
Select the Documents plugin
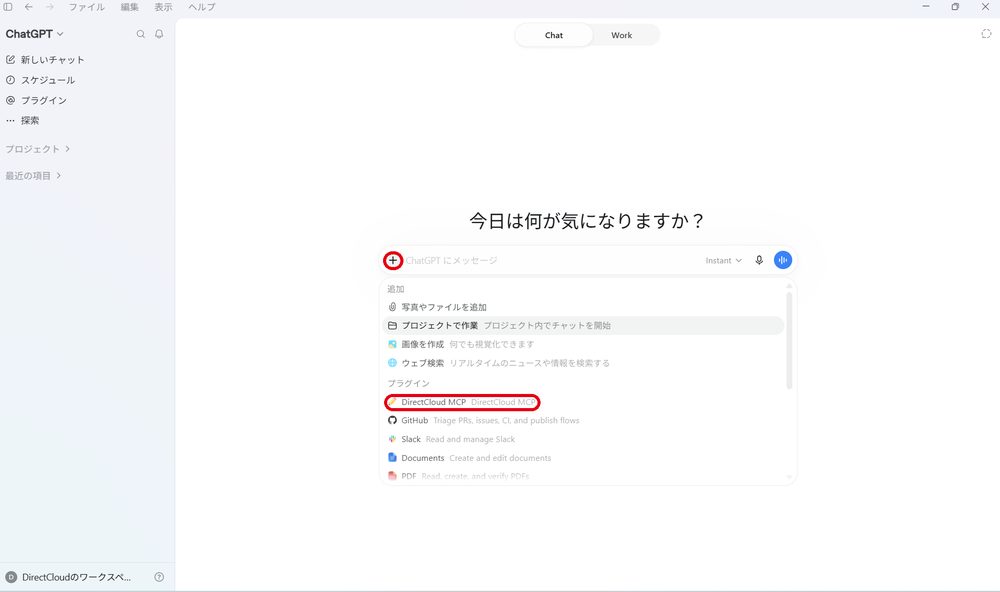583,458
